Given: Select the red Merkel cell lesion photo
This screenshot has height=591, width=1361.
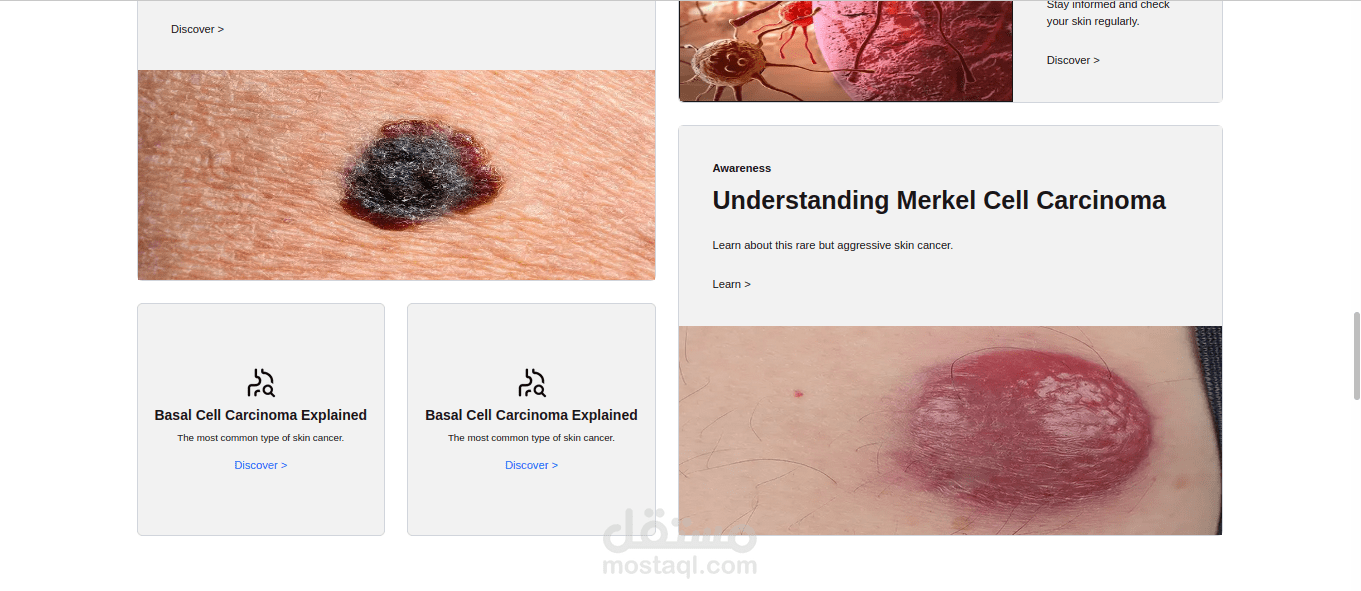Looking at the screenshot, I should (x=950, y=430).
